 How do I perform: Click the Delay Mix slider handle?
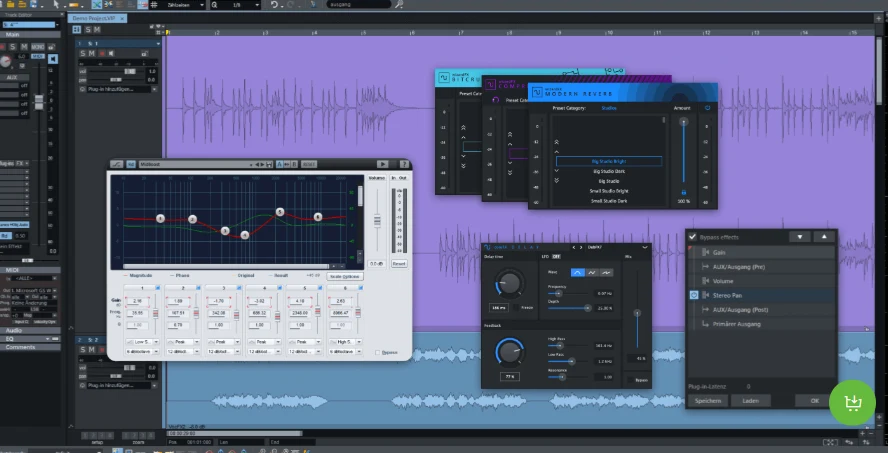pos(637,313)
